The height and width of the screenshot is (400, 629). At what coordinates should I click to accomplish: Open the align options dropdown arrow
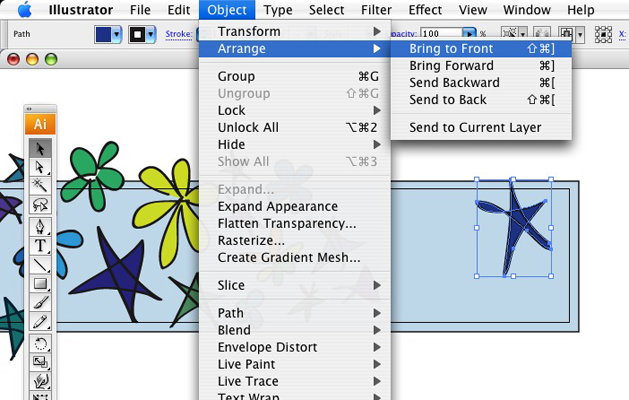(x=580, y=35)
